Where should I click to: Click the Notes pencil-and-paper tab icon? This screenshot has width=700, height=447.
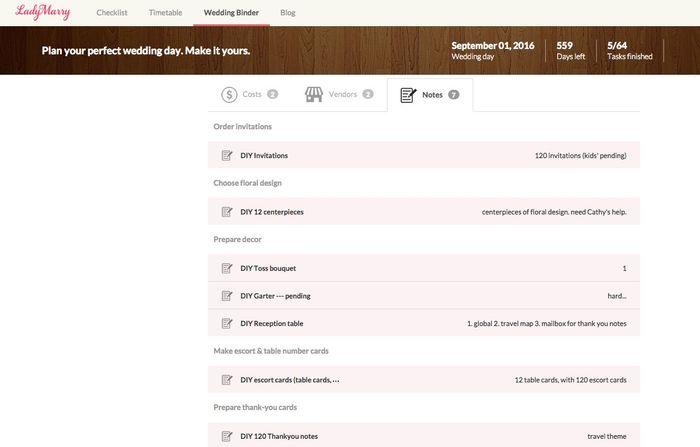click(408, 95)
